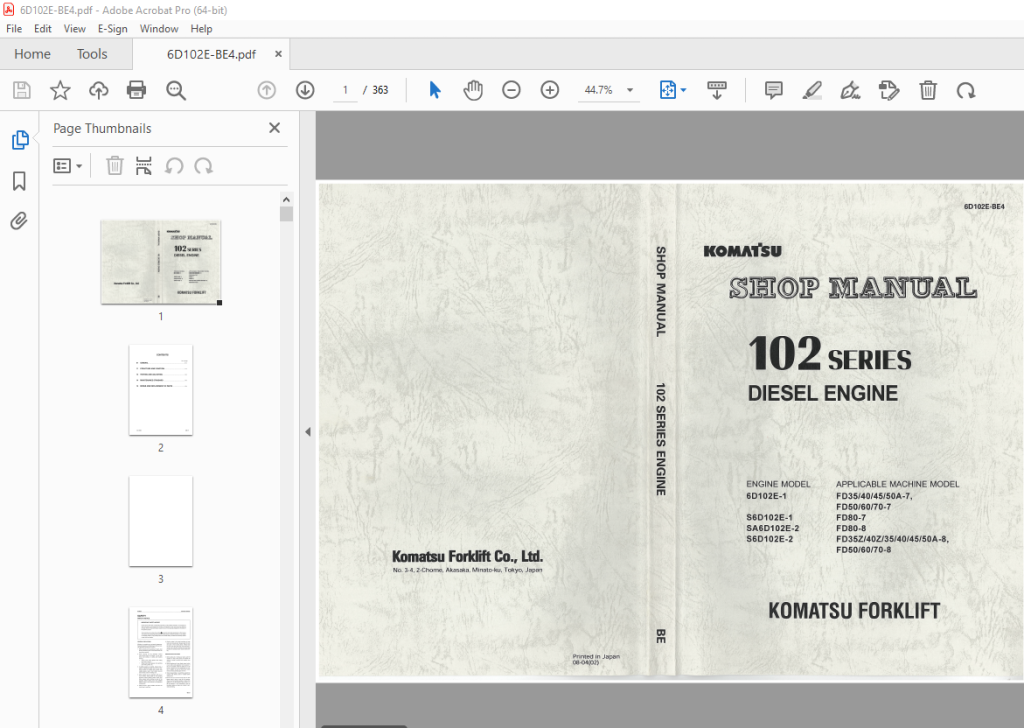
Task: Open the File menu
Action: (14, 29)
